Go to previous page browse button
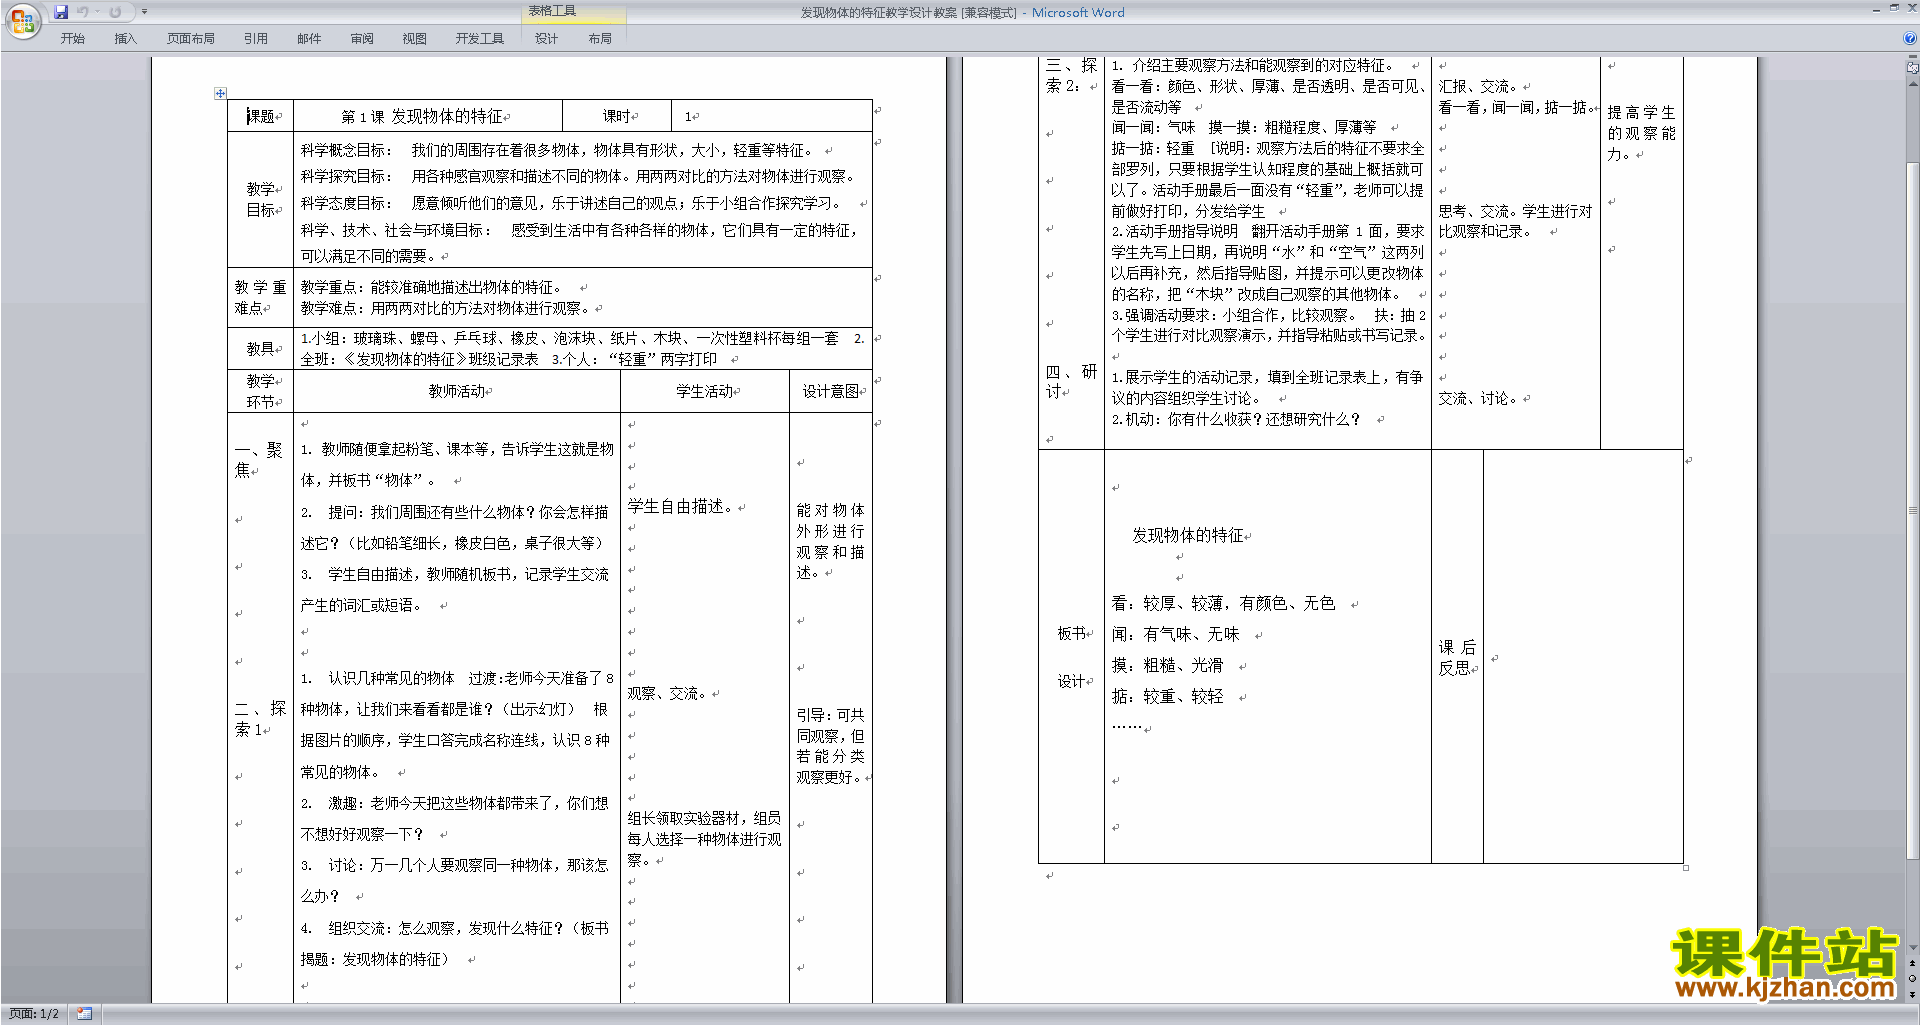Screen dimensions: 1920x1025 point(1912,964)
